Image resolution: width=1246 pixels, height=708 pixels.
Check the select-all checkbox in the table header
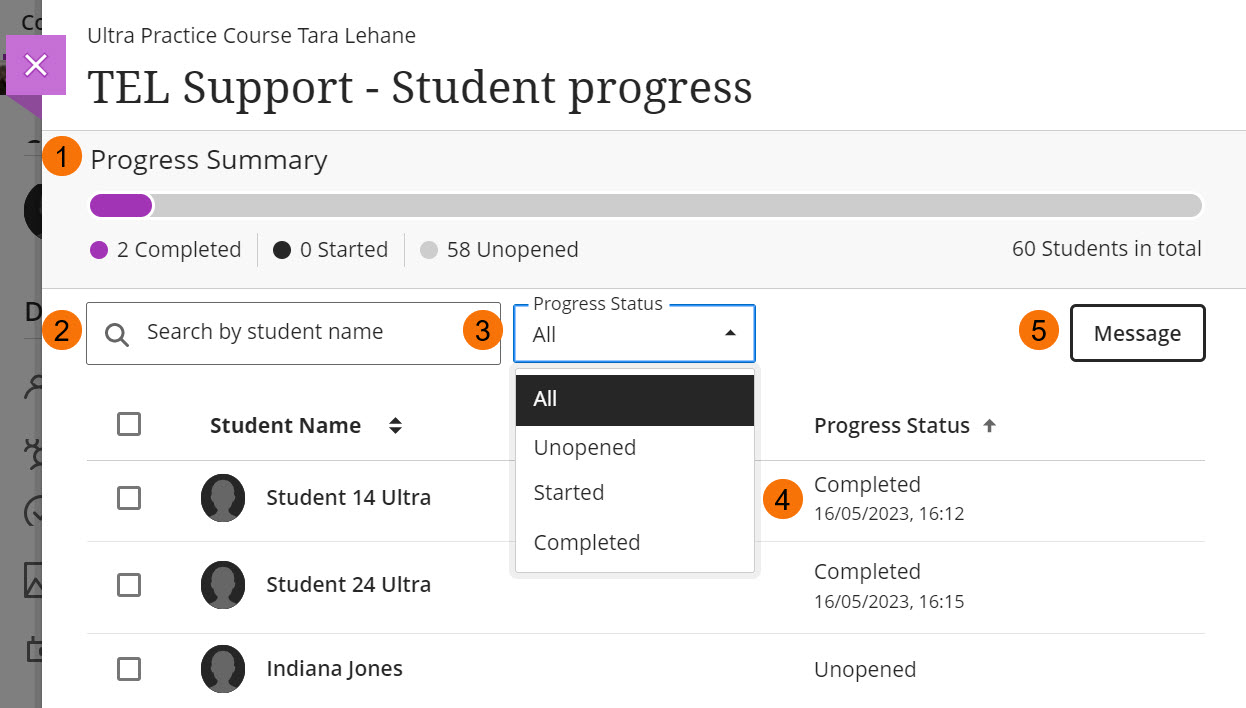coord(129,424)
